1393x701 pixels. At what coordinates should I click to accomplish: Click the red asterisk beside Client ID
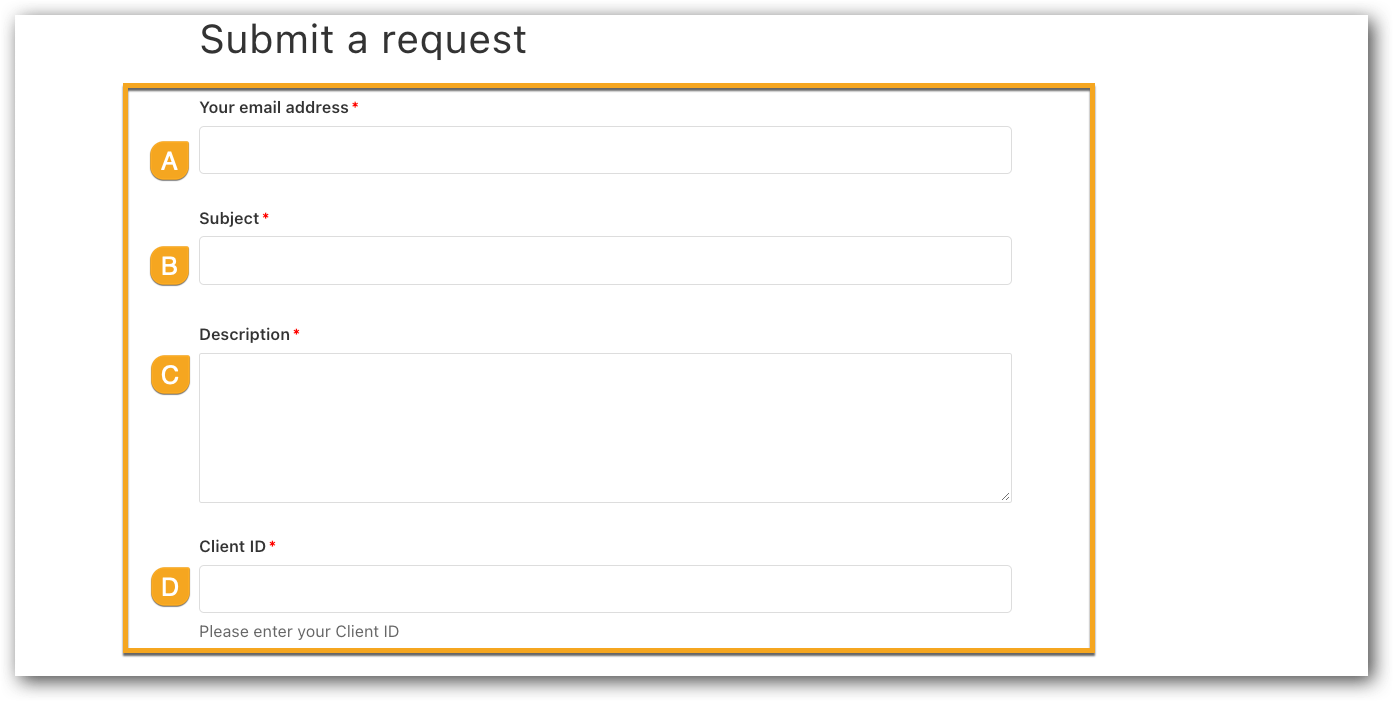pos(272,545)
